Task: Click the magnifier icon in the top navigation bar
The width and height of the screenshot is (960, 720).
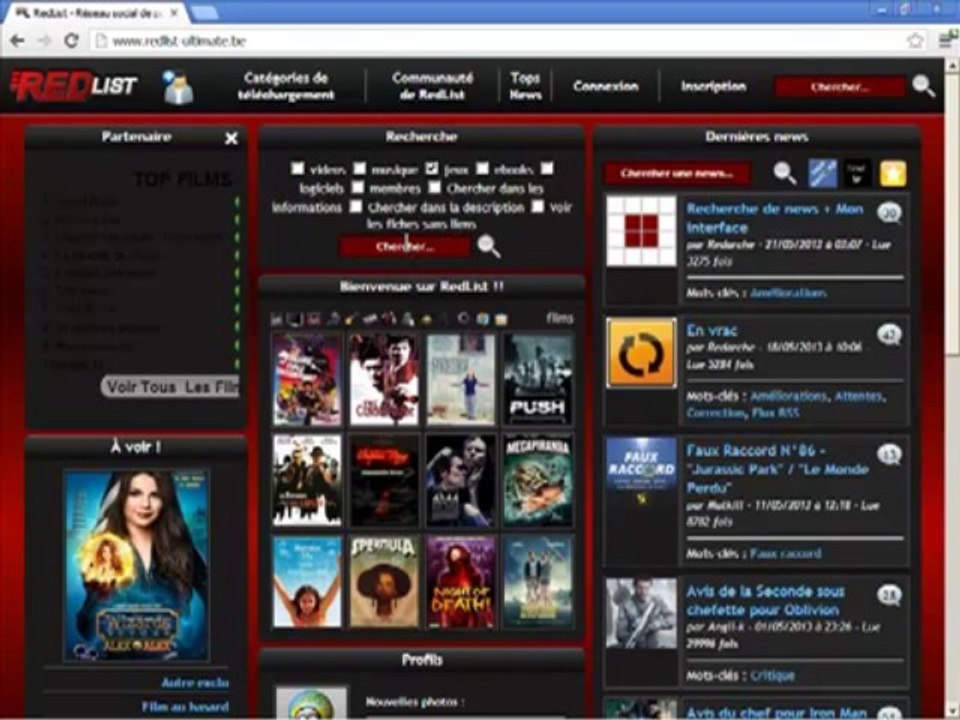Action: coord(923,86)
